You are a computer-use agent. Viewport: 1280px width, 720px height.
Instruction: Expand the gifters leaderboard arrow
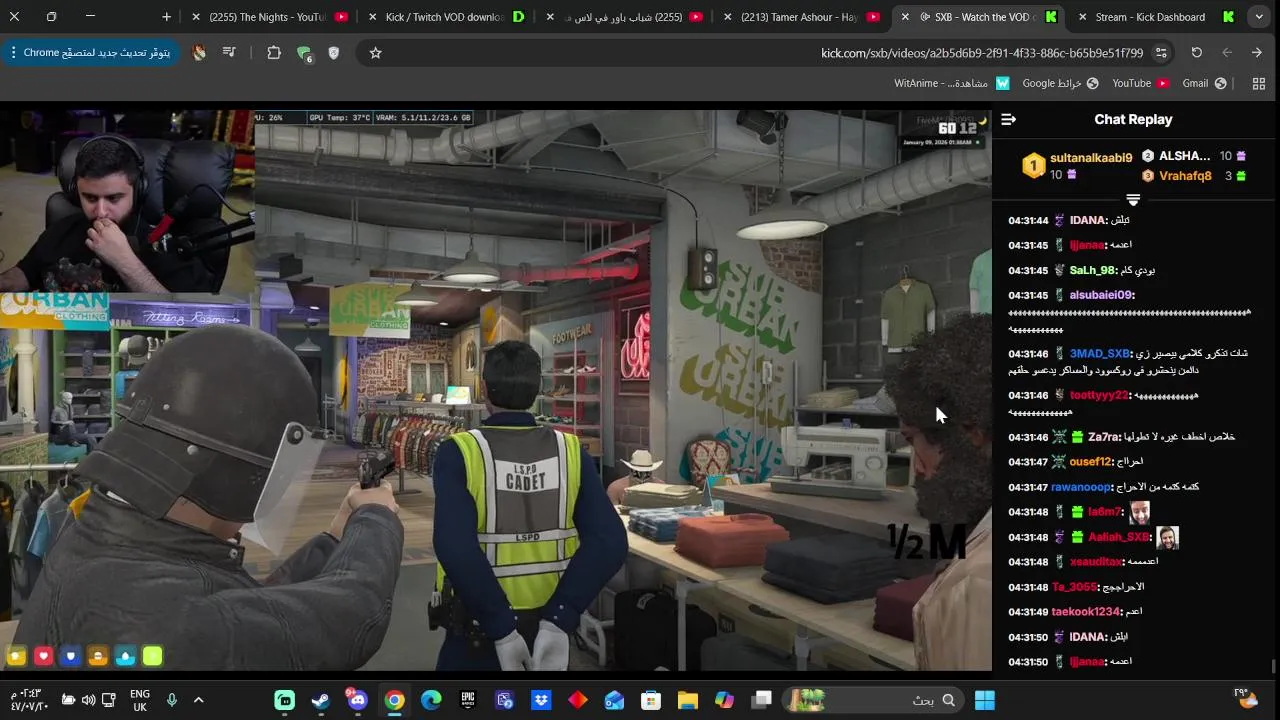click(1133, 200)
